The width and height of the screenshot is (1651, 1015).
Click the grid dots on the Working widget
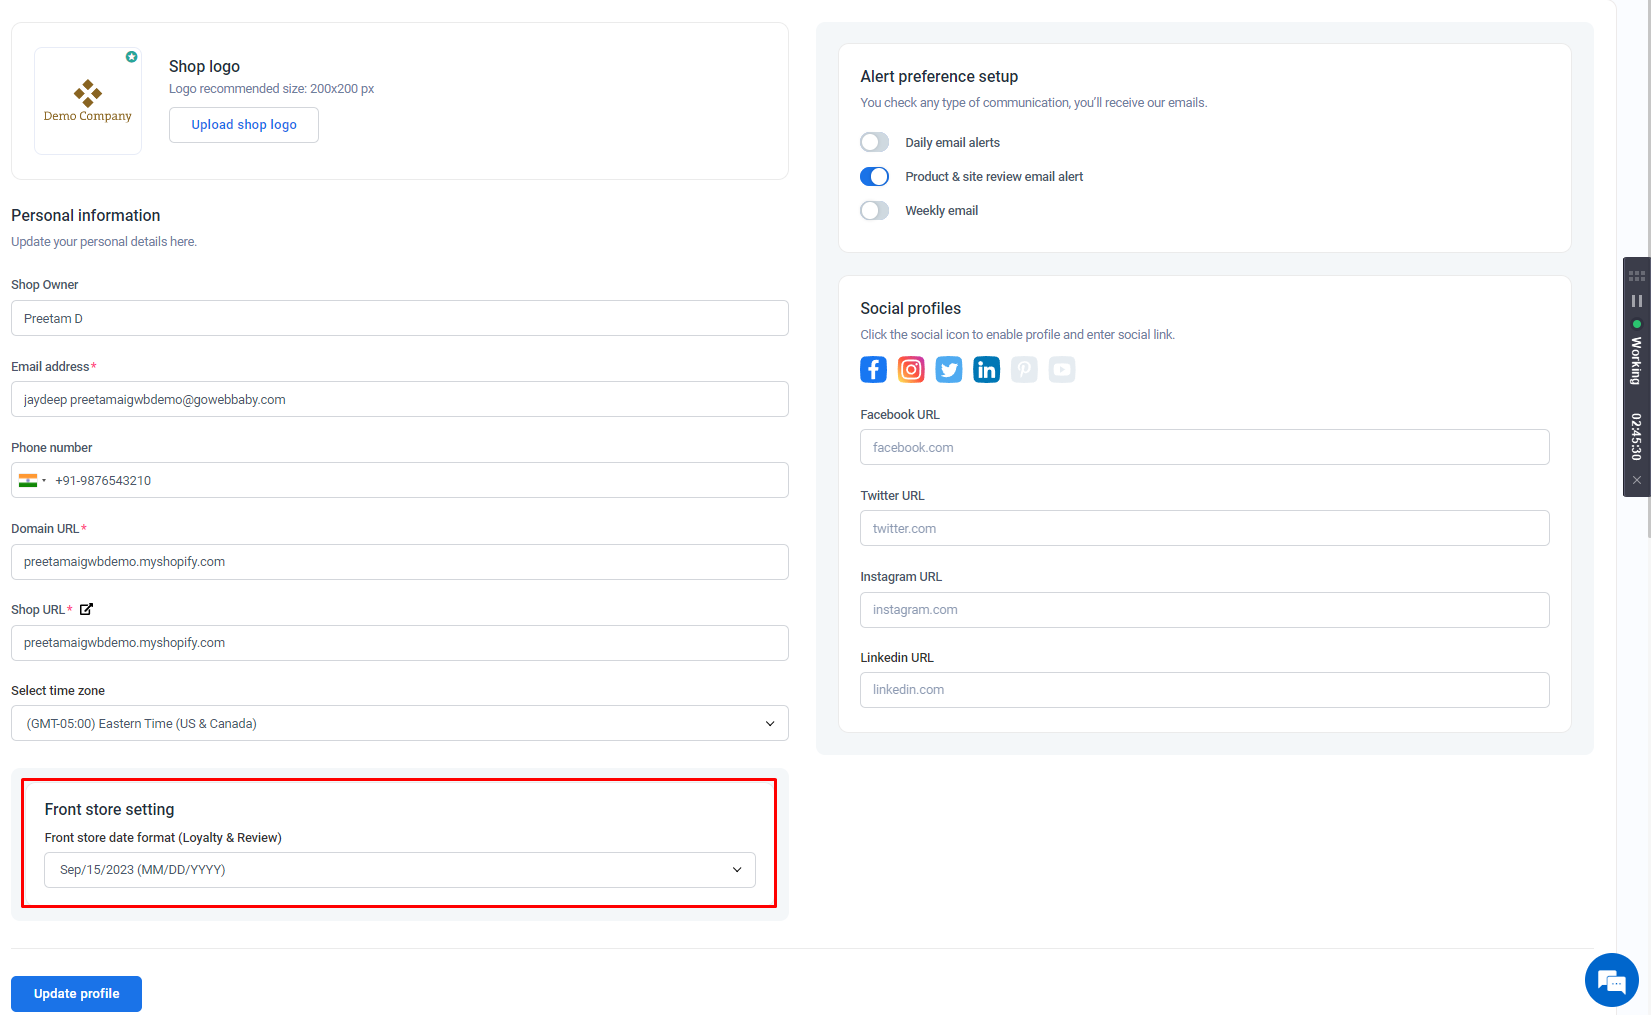tap(1637, 276)
